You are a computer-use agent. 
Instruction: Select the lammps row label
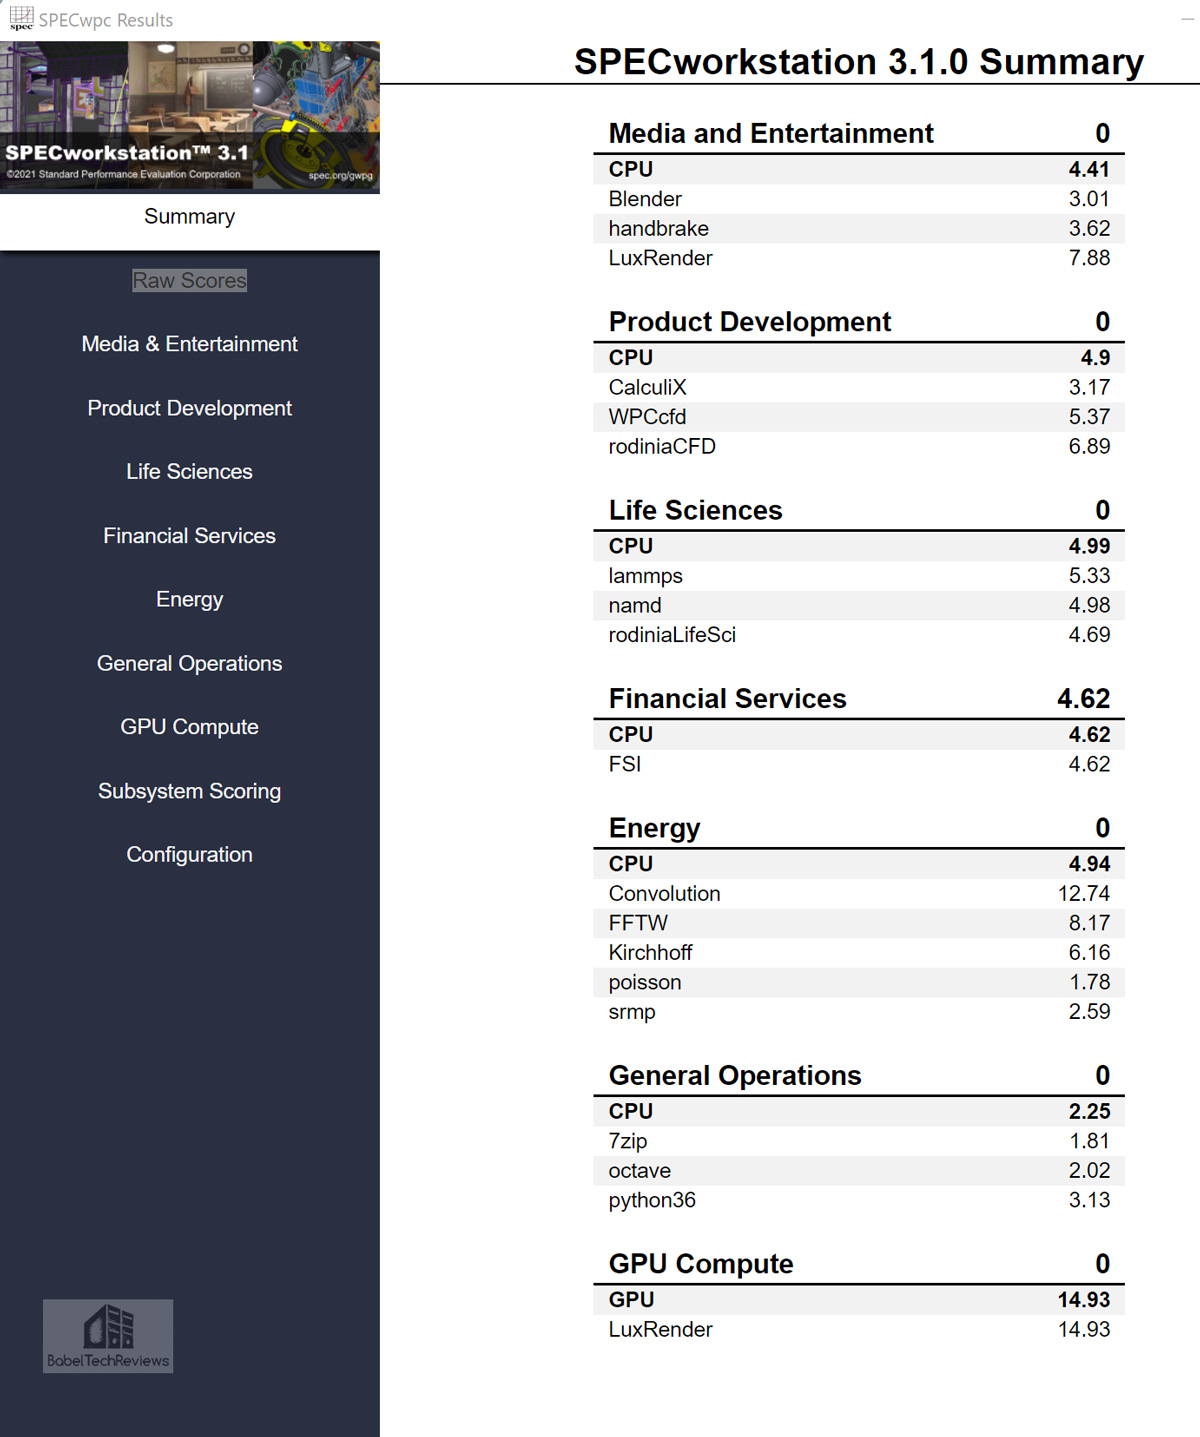(x=646, y=576)
